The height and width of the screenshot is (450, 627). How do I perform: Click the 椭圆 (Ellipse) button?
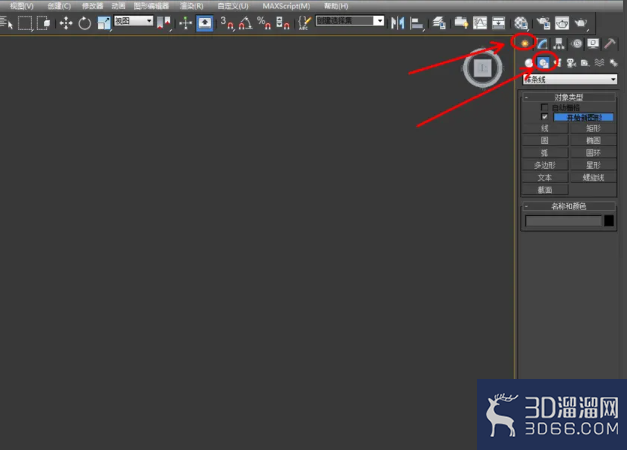click(x=593, y=140)
